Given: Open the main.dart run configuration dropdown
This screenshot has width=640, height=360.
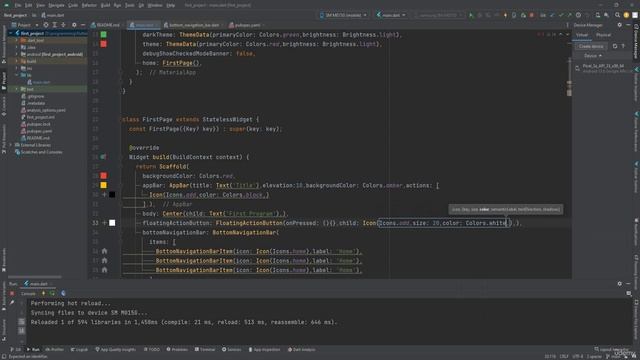Looking at the screenshot, I should pyautogui.click(x=391, y=15).
